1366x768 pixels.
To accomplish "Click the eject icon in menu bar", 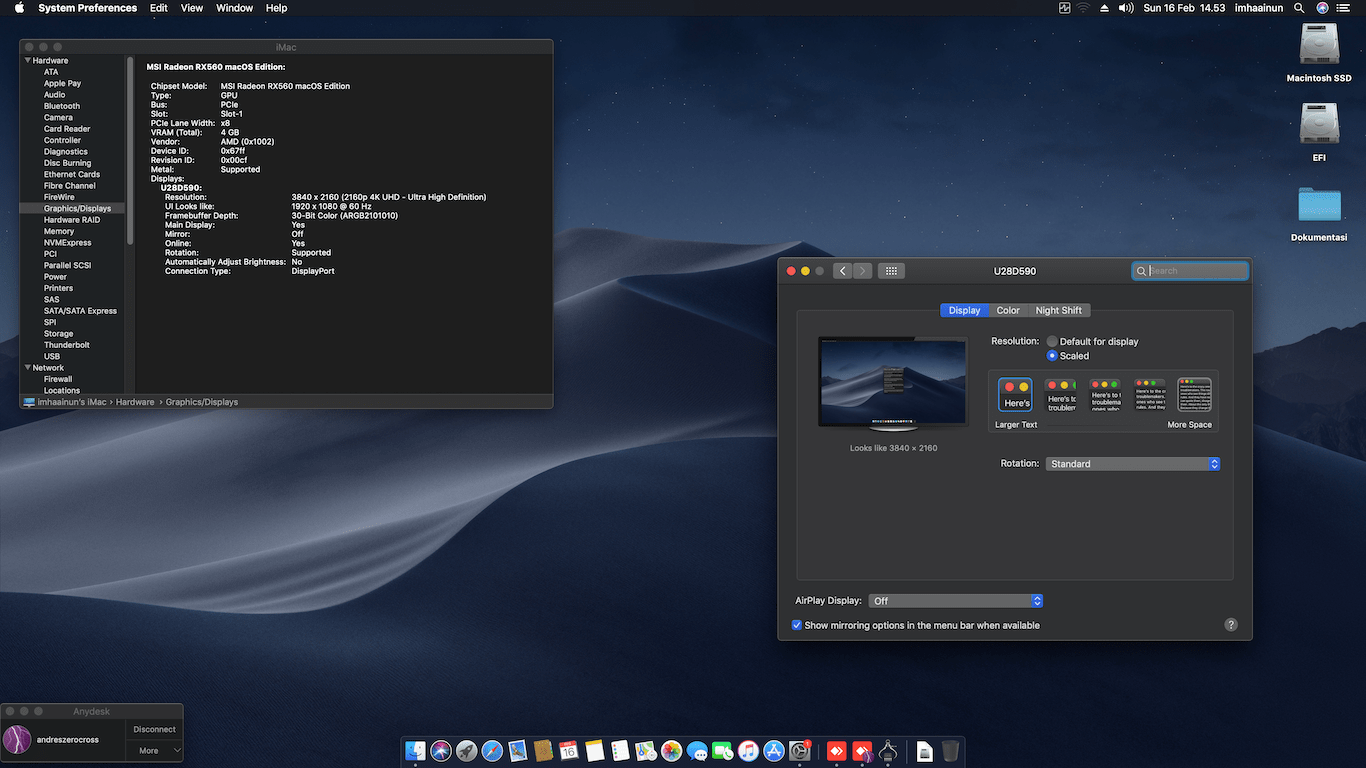I will 1105,8.
